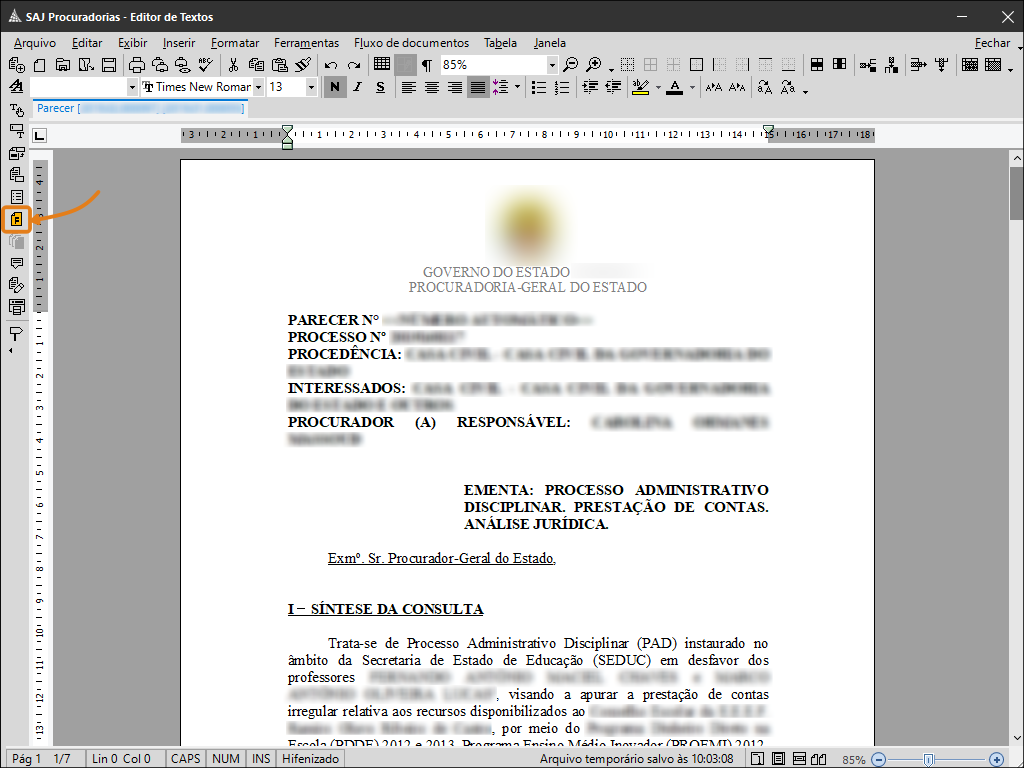Click the open folder icon
1024x768 pixels.
pos(63,65)
